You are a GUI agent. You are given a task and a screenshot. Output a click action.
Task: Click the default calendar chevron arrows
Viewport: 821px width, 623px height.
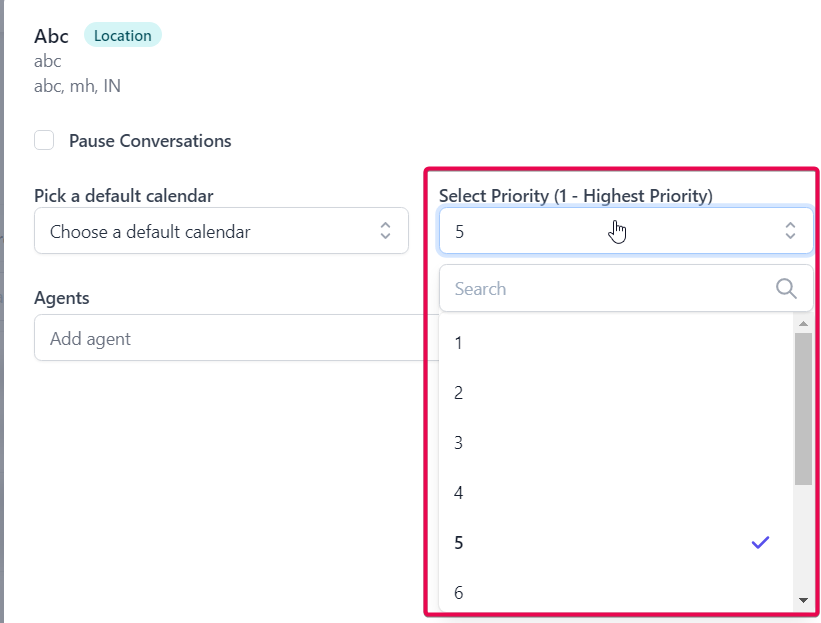click(385, 232)
